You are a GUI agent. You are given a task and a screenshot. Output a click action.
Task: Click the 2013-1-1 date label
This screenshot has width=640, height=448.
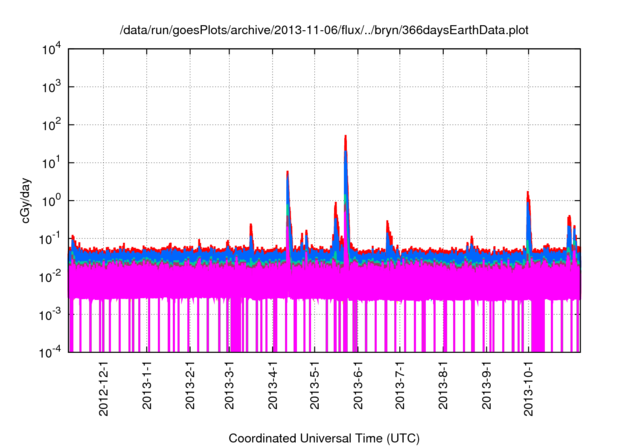pos(147,385)
